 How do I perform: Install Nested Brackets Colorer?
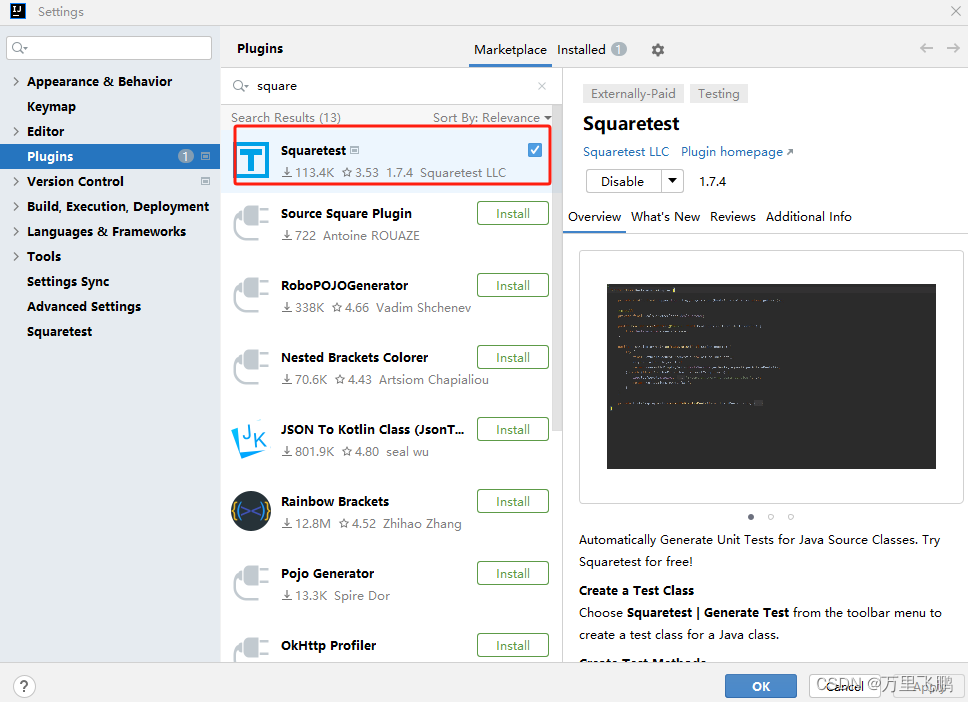pos(512,357)
